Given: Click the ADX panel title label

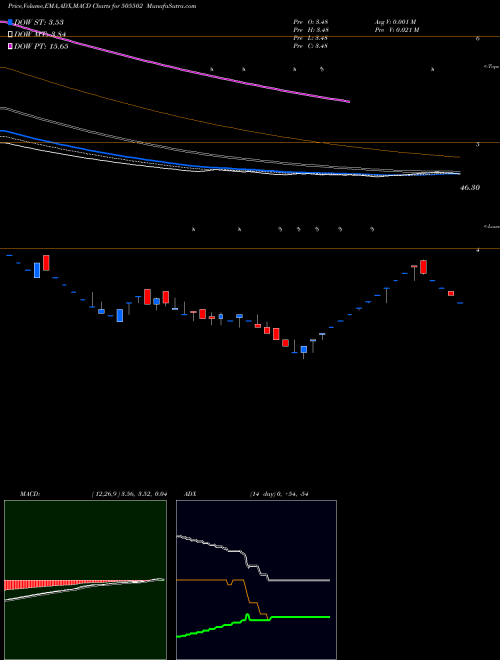Looking at the screenshot, I should [191, 494].
